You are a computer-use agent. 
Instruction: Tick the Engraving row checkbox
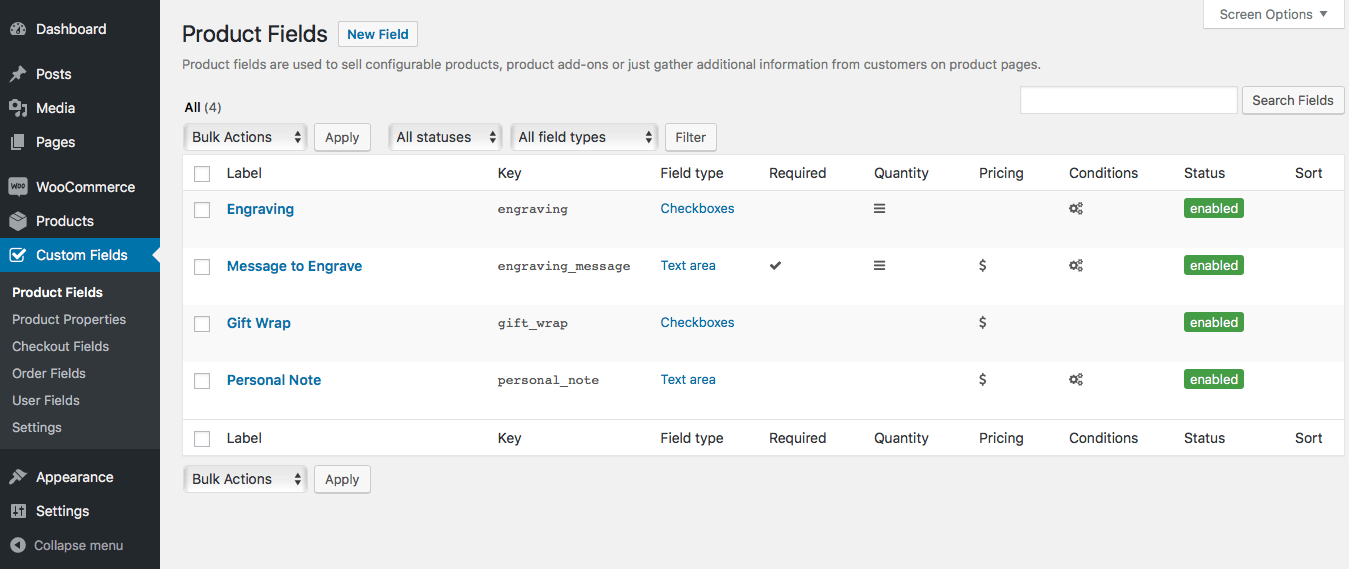tap(202, 210)
